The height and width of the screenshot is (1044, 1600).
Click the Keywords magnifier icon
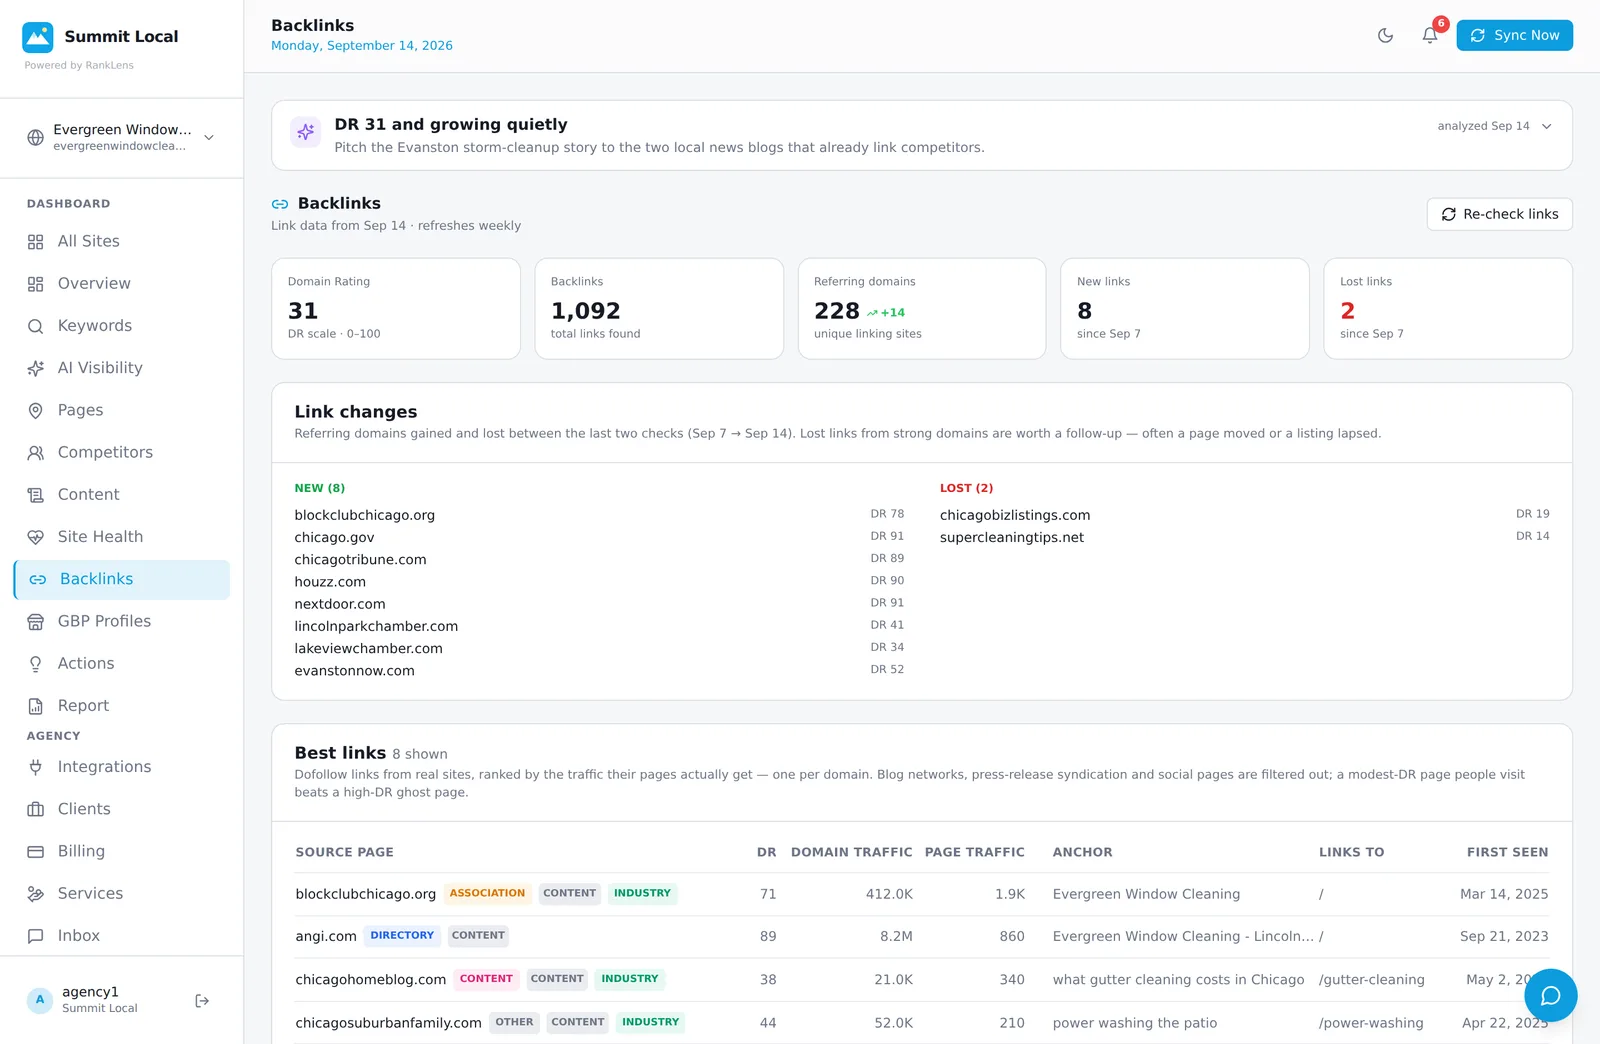click(x=36, y=326)
